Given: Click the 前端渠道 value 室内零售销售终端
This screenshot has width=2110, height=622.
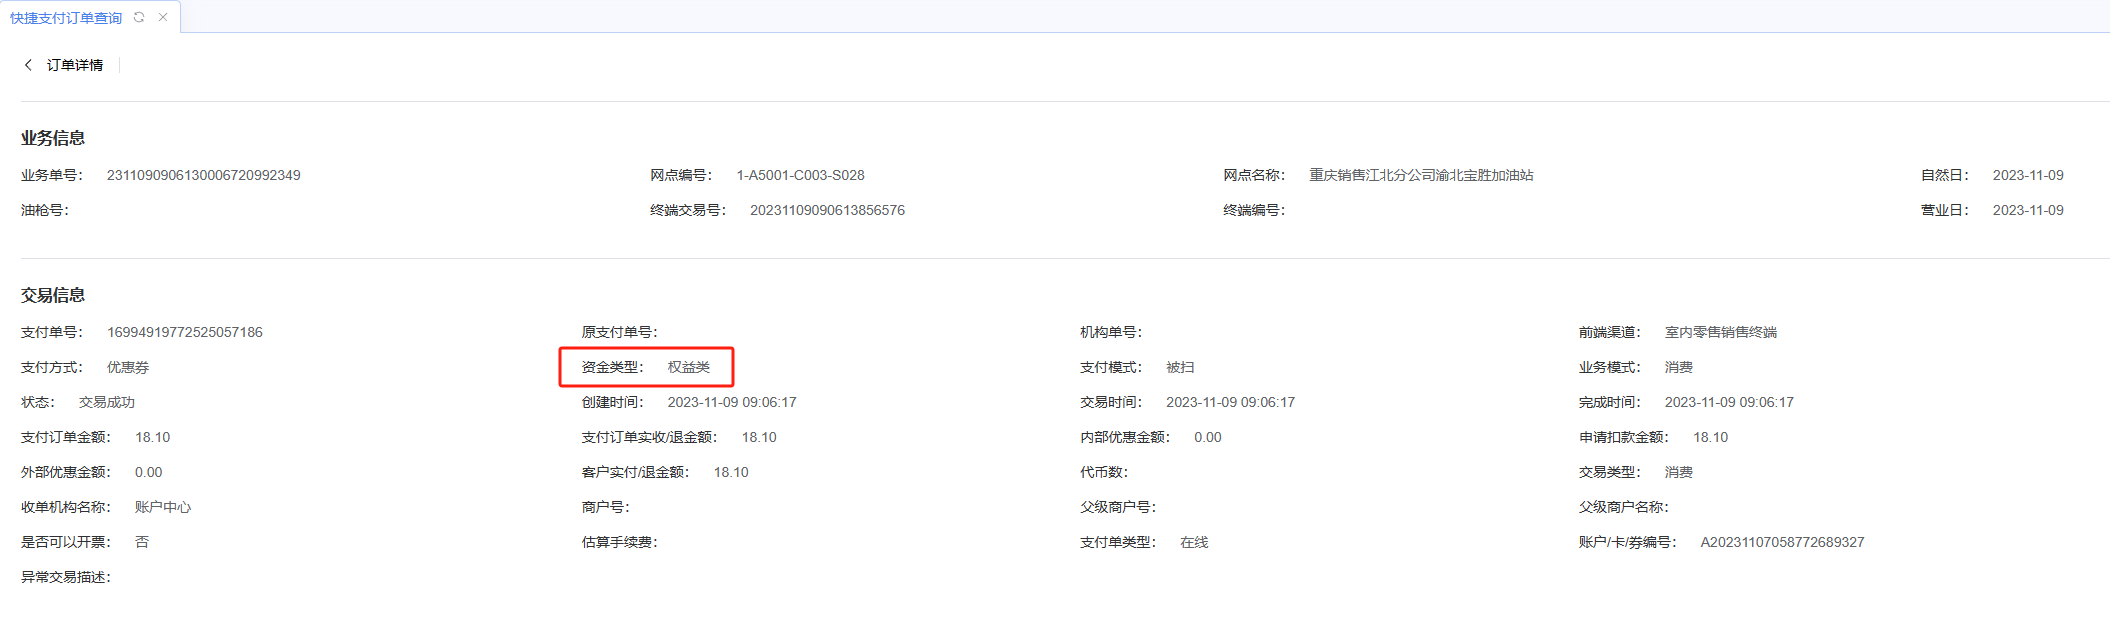Looking at the screenshot, I should coord(1720,332).
